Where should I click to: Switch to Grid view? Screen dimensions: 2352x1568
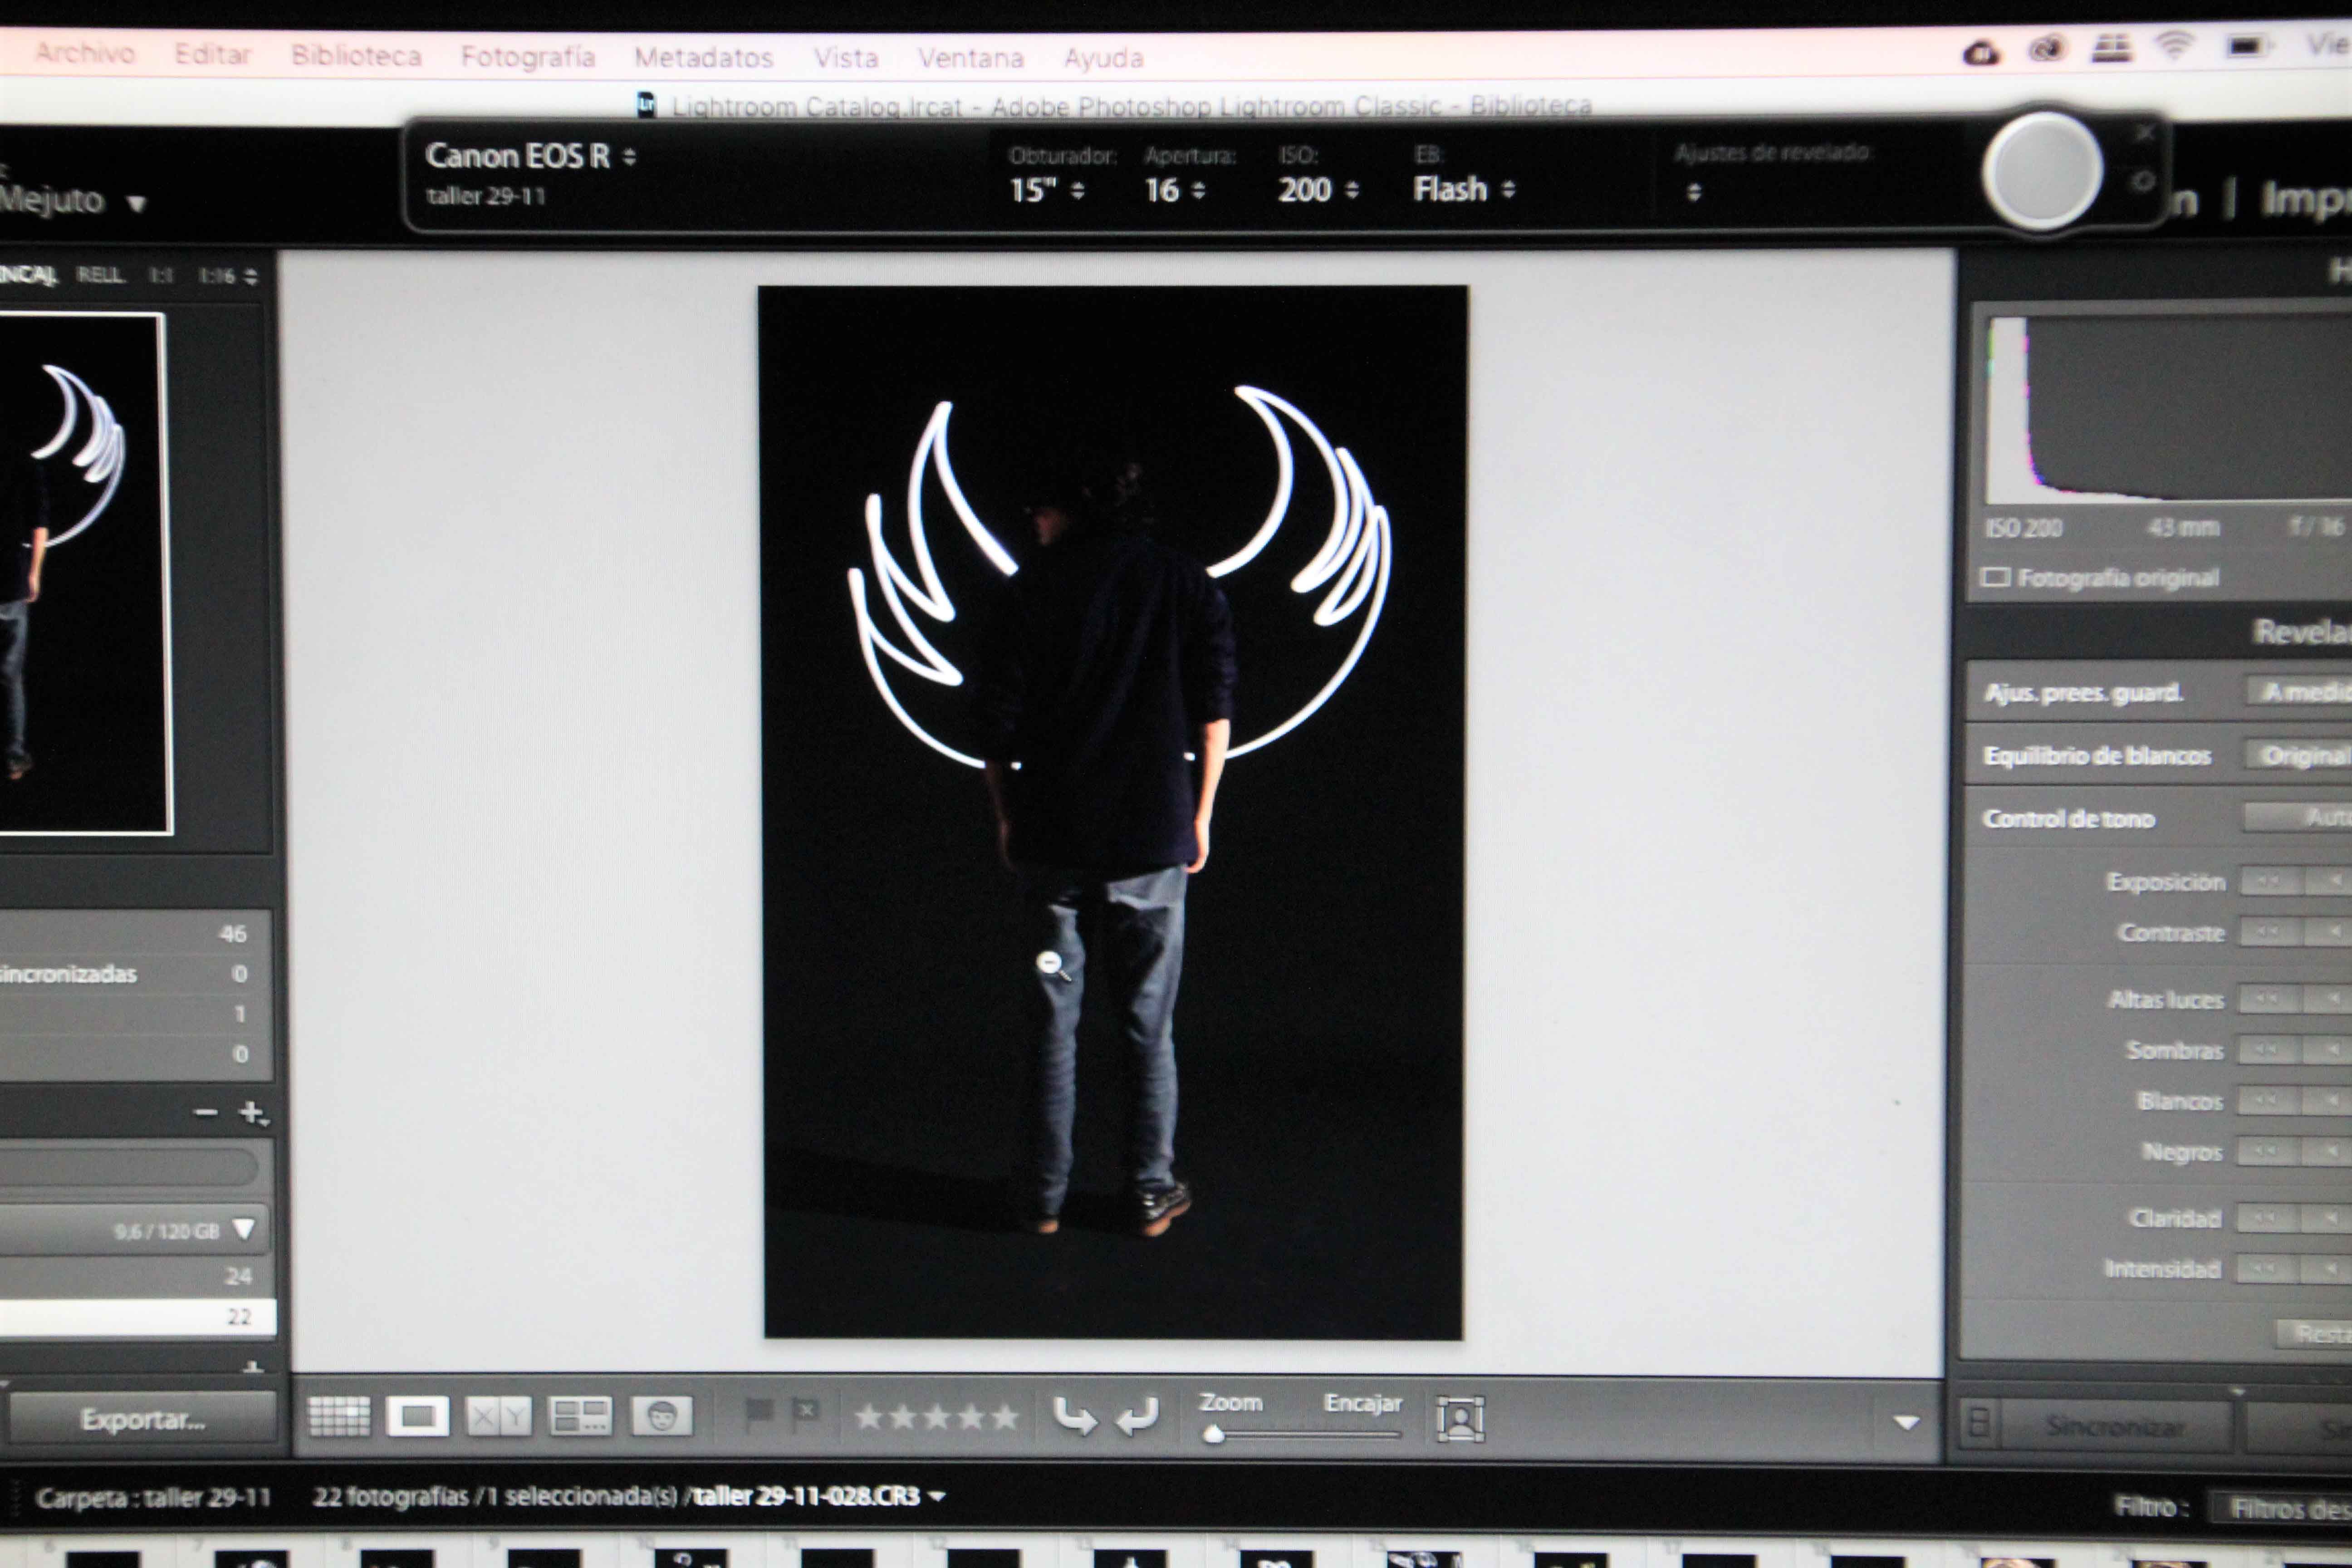point(339,1416)
